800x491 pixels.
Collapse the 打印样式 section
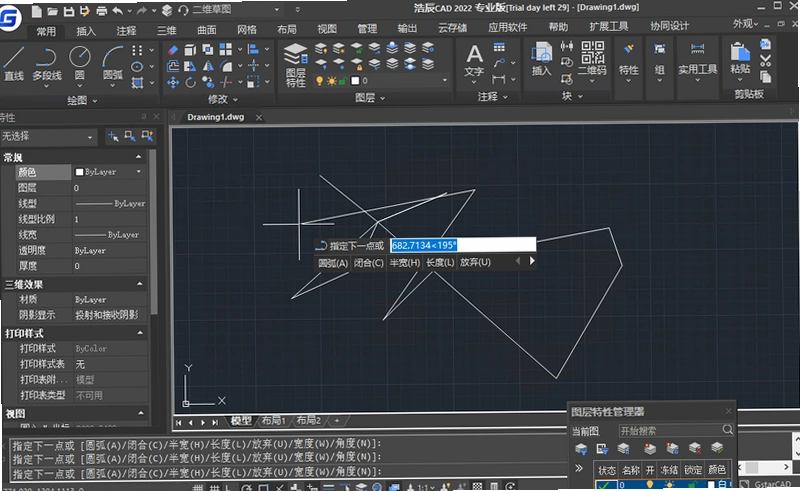[x=140, y=333]
